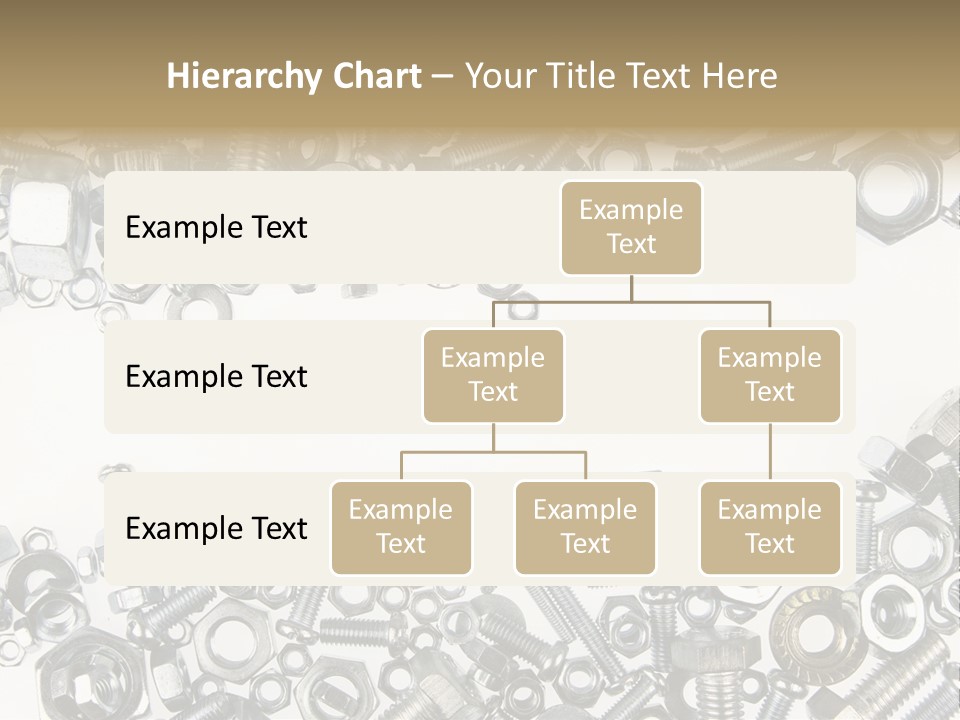Select the top-level Example Text chart box
Screen dimensions: 960x720
631,227
